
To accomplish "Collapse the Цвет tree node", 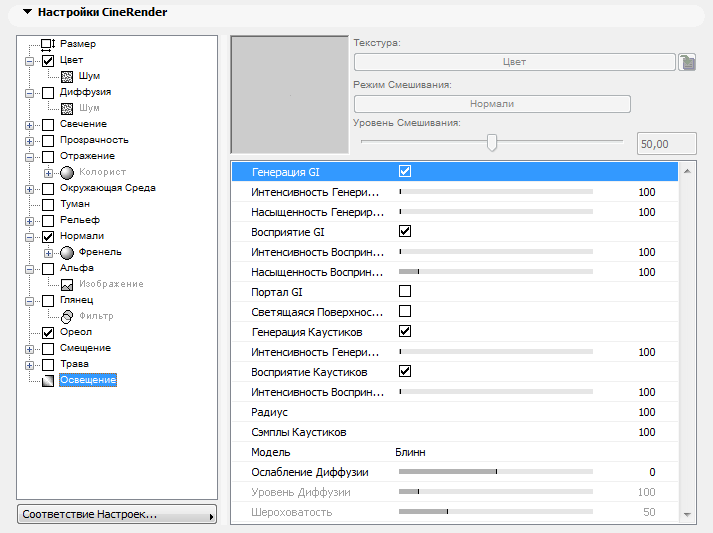I will point(30,61).
